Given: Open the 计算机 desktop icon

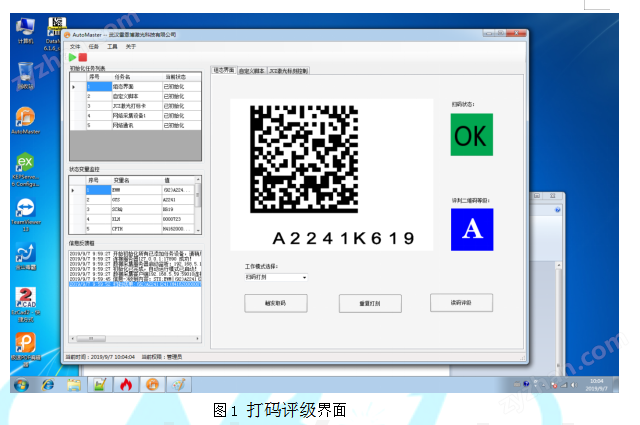Looking at the screenshot, I should [x=25, y=31].
